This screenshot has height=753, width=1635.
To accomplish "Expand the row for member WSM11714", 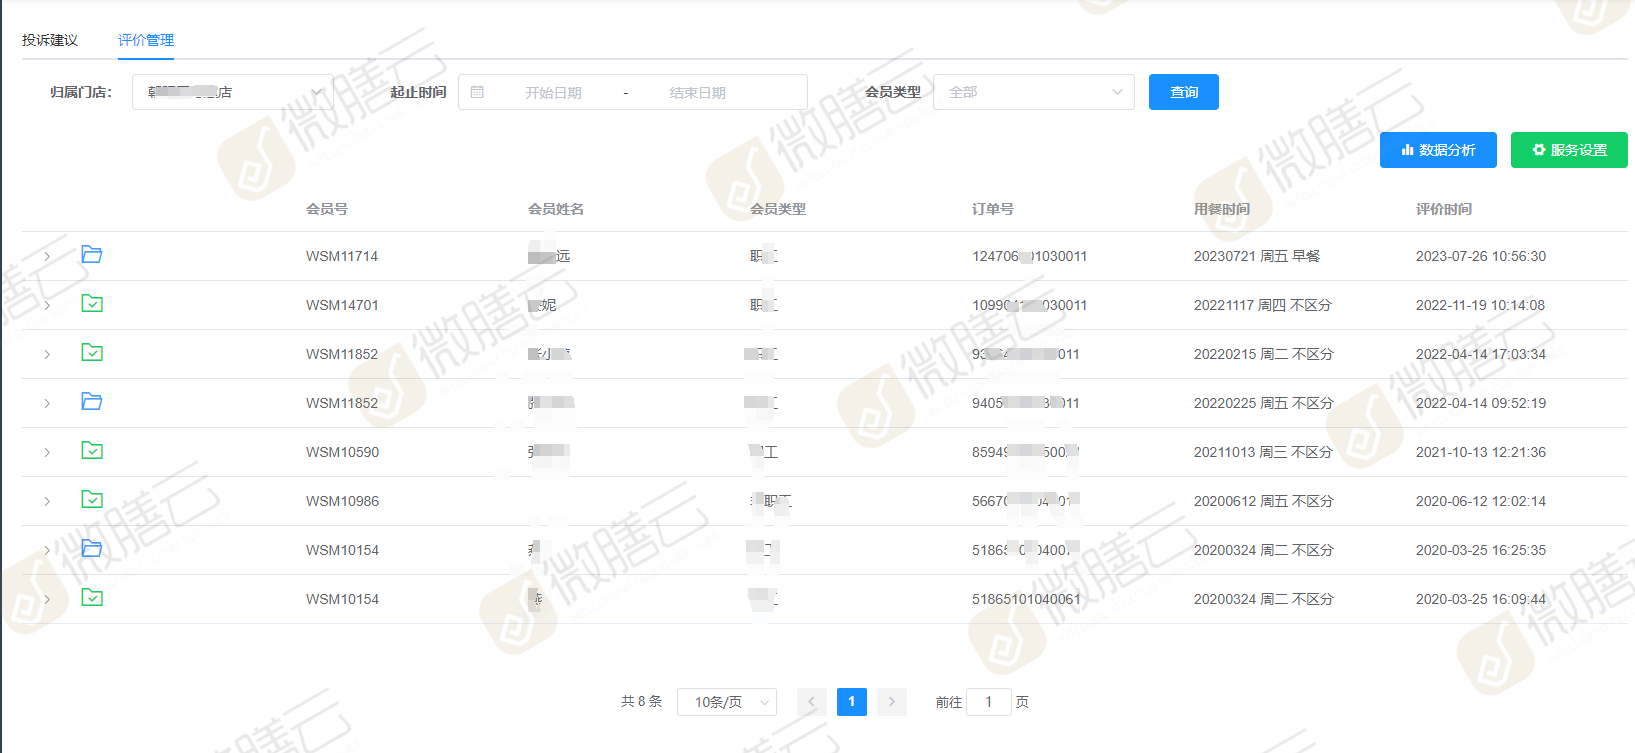I will click(47, 257).
